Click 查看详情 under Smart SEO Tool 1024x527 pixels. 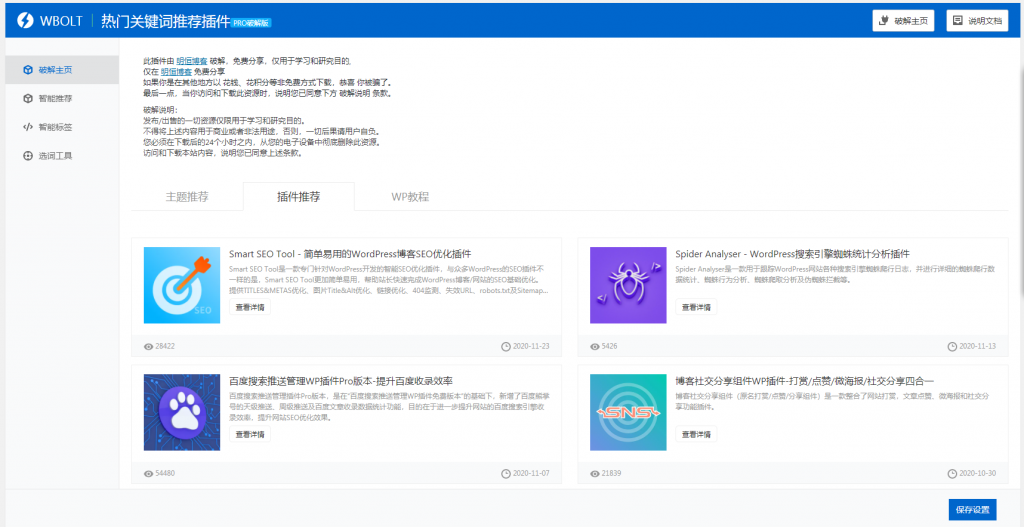tap(250, 308)
